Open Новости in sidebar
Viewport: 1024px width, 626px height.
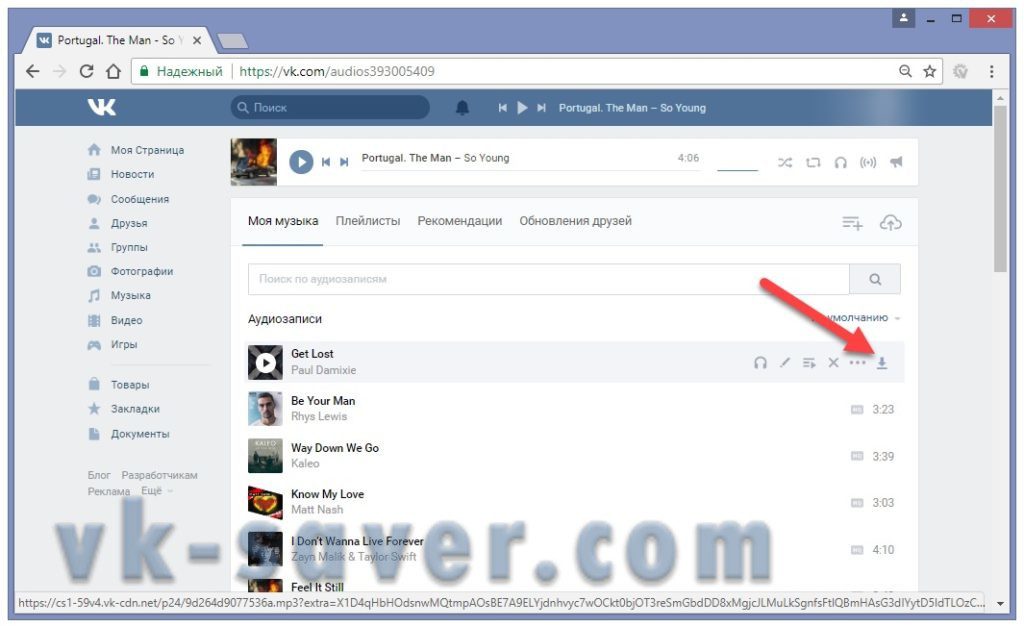coord(132,174)
